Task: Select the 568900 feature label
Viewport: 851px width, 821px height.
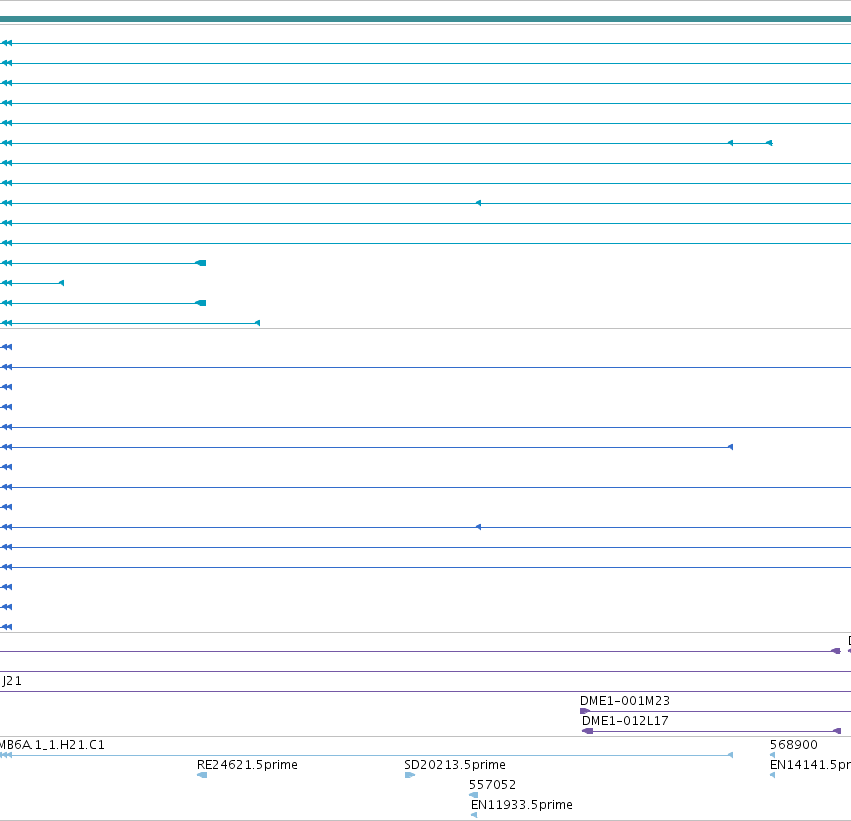Action: point(793,744)
